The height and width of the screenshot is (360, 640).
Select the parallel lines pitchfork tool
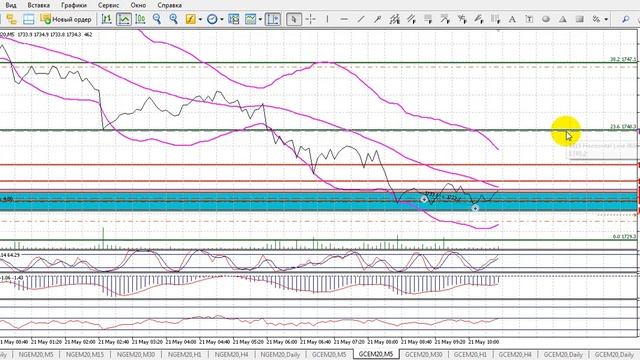[411, 19]
